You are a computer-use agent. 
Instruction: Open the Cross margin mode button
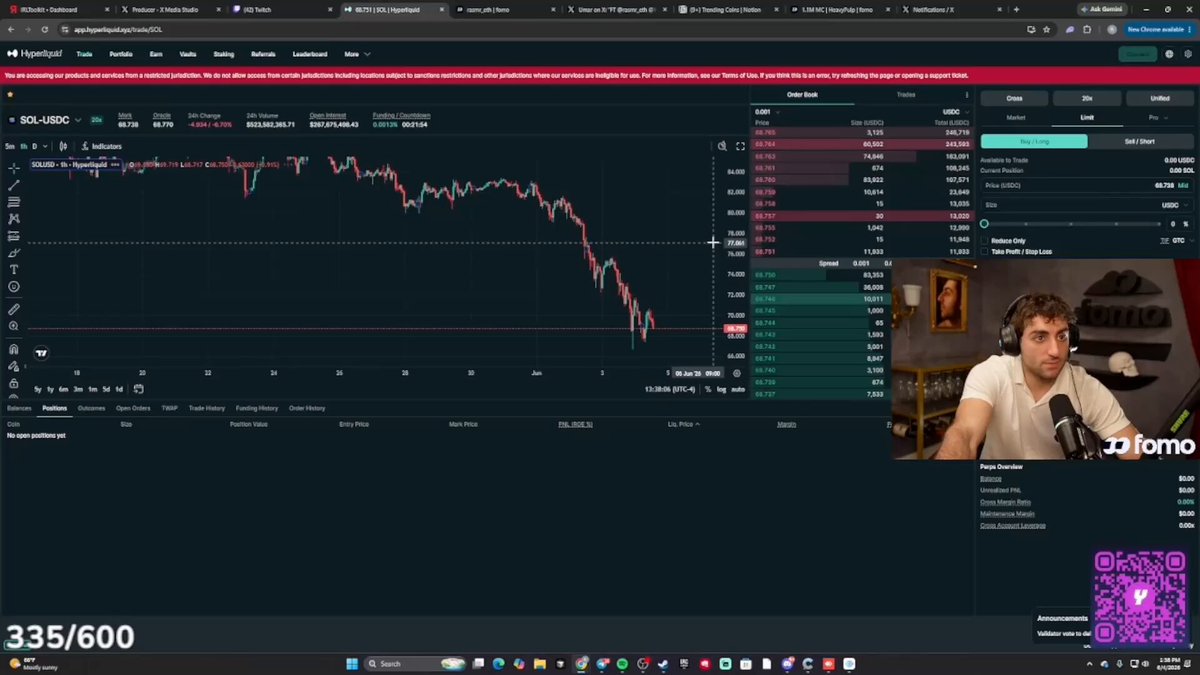(1014, 98)
